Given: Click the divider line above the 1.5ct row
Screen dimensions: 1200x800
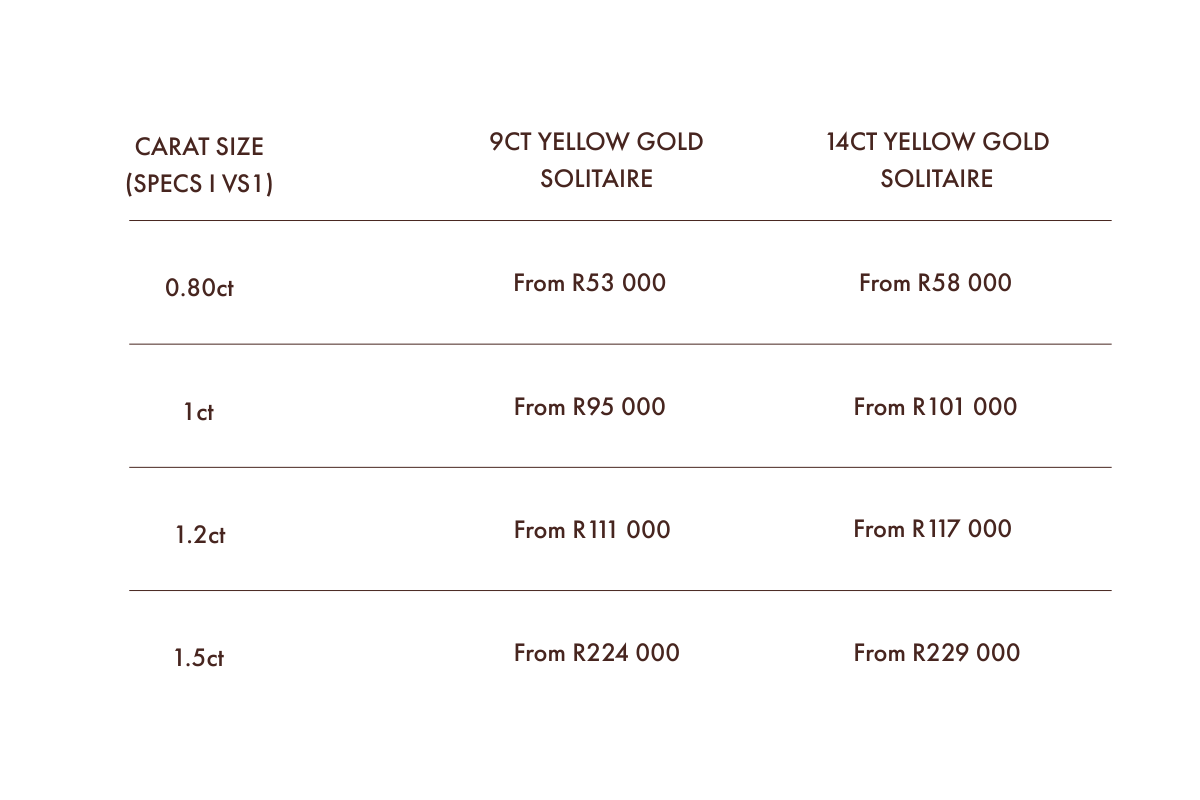Looking at the screenshot, I should click(x=620, y=590).
